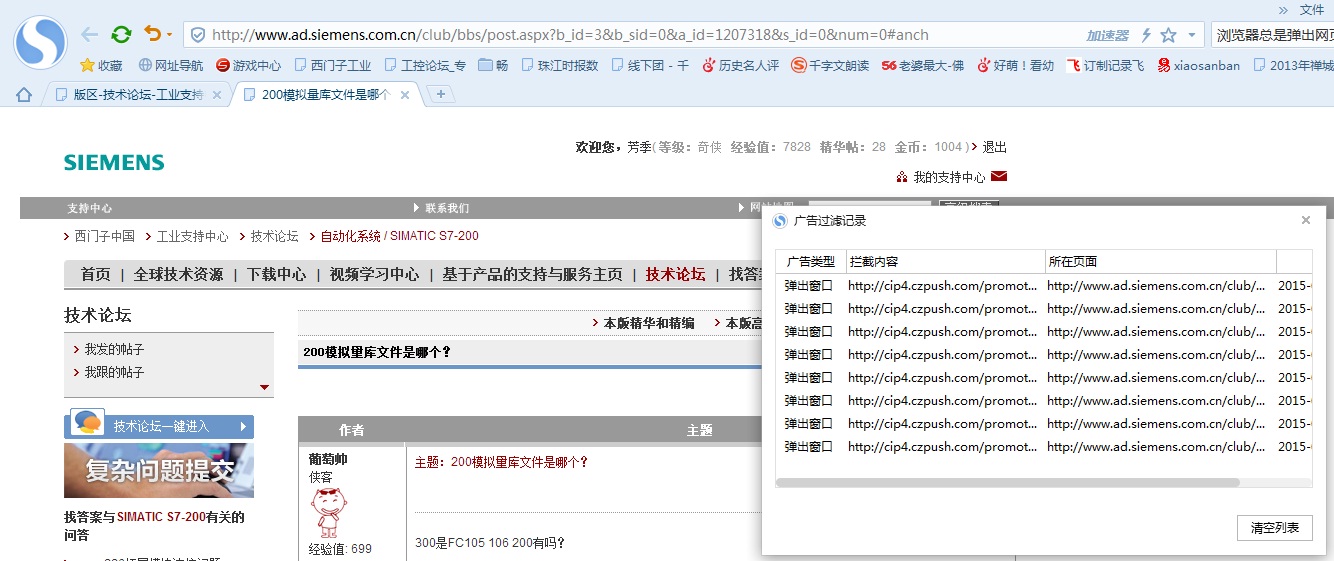
Task: Click the orange undo-close-tab arrow icon
Action: [152, 34]
